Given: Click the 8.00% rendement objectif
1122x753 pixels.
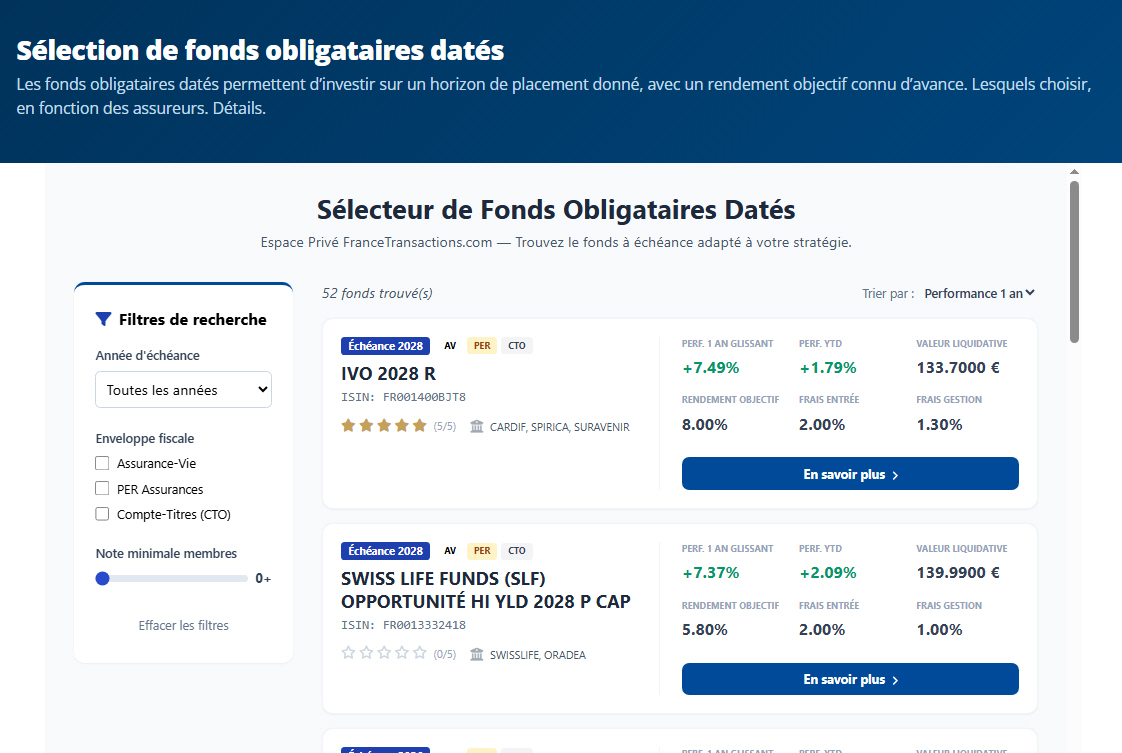Looking at the screenshot, I should point(705,424).
